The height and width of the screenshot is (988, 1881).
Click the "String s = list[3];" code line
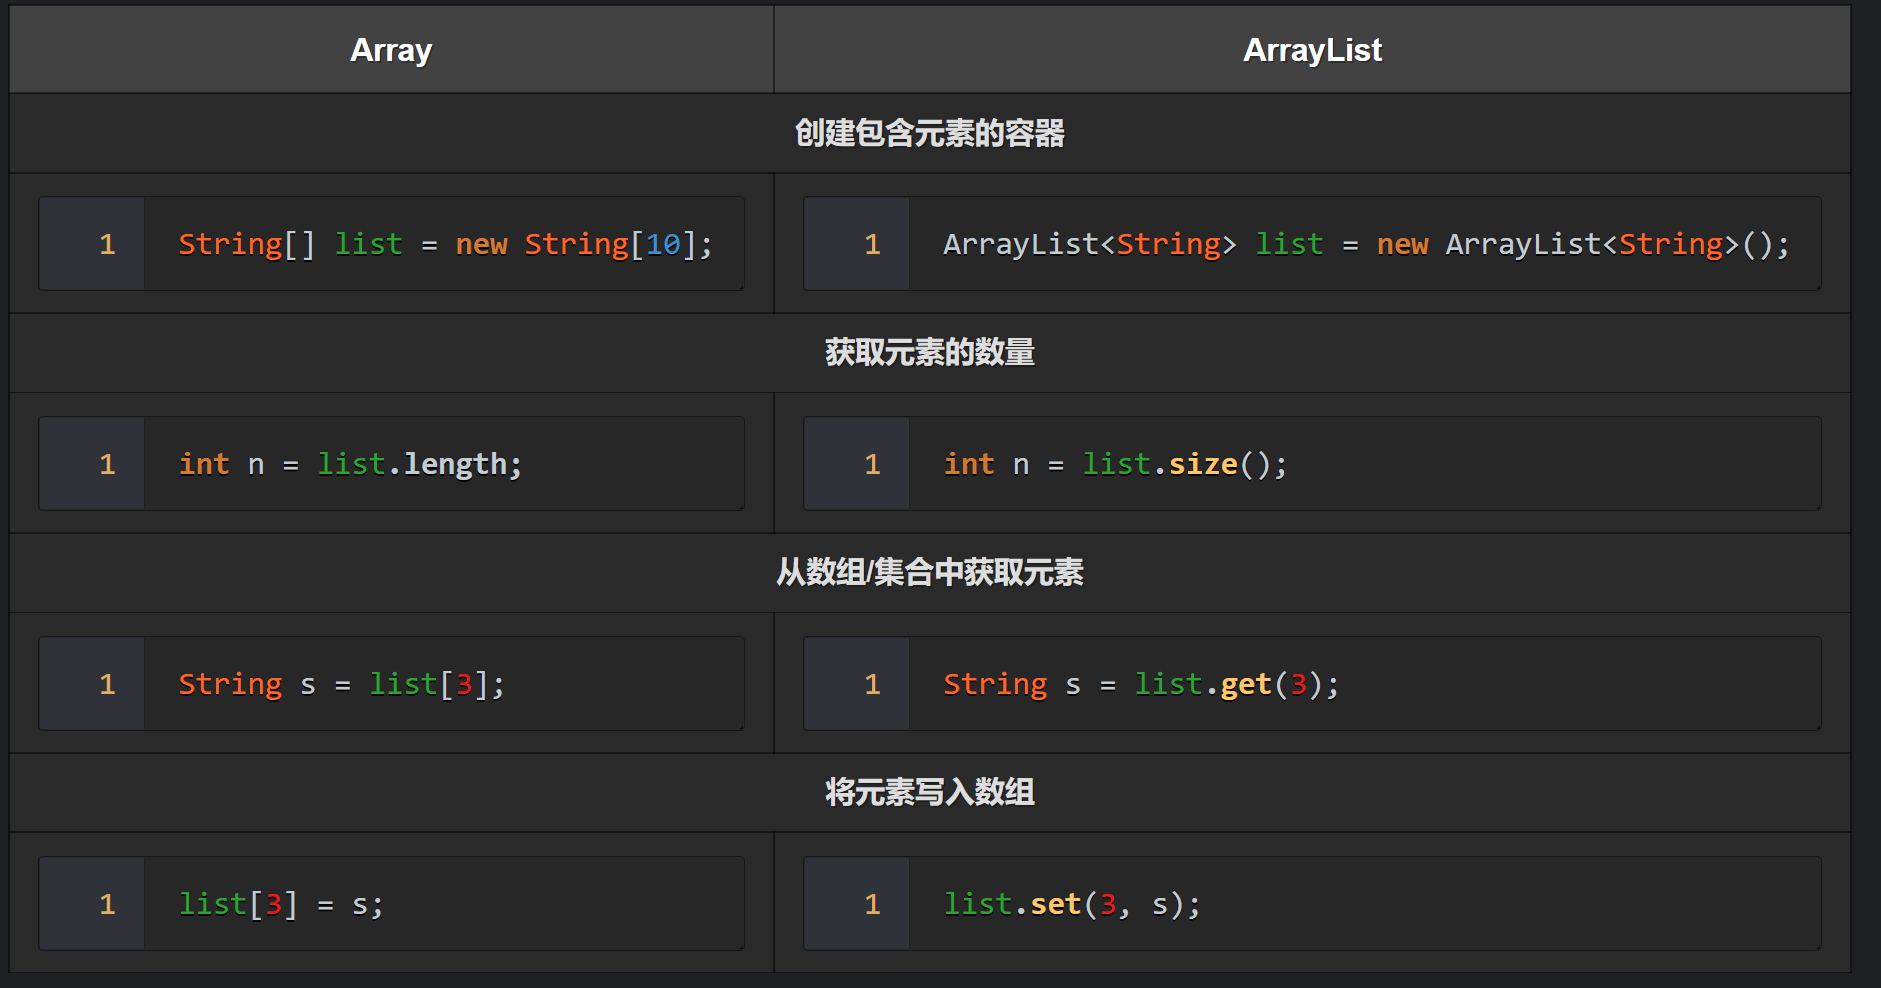pyautogui.click(x=341, y=683)
